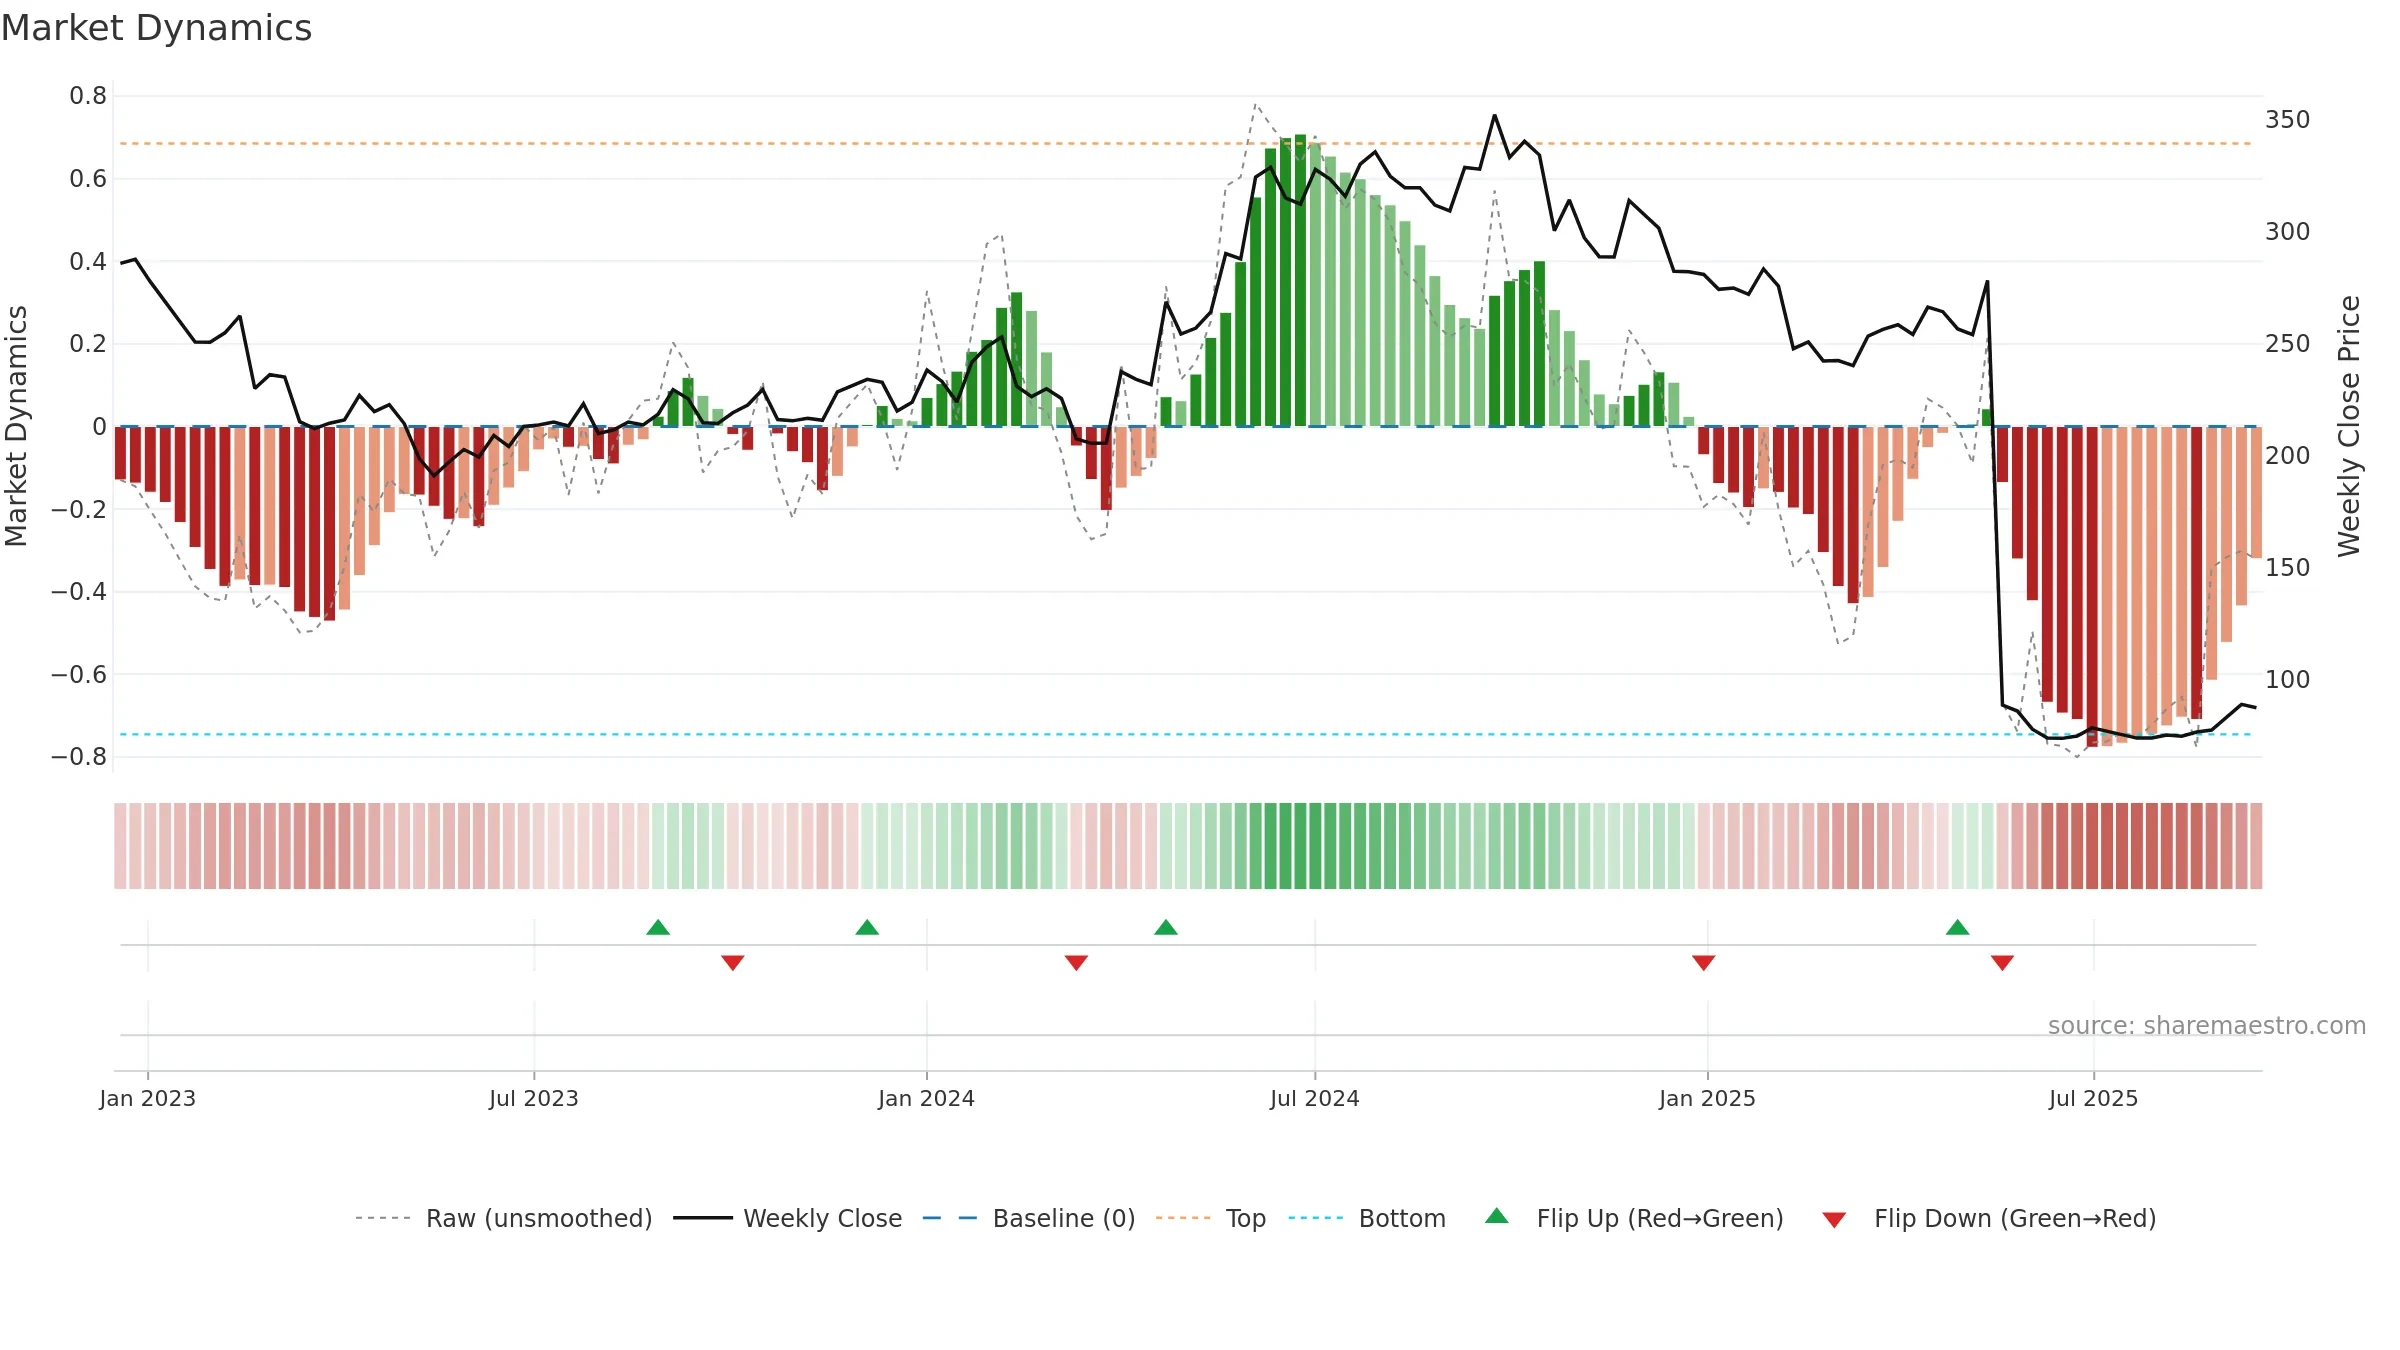Click the red Flip Down legend triangle
The image size is (2400, 1350).
(x=1834, y=1220)
